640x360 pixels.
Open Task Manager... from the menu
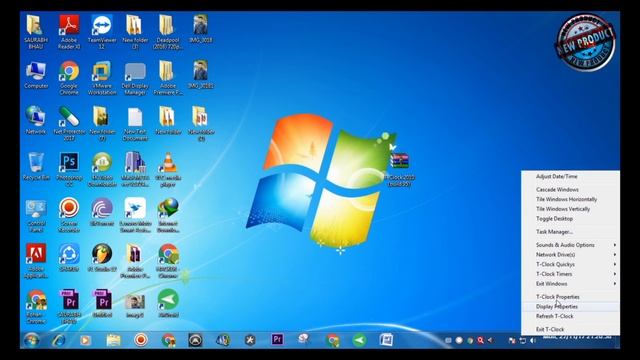(x=571, y=232)
